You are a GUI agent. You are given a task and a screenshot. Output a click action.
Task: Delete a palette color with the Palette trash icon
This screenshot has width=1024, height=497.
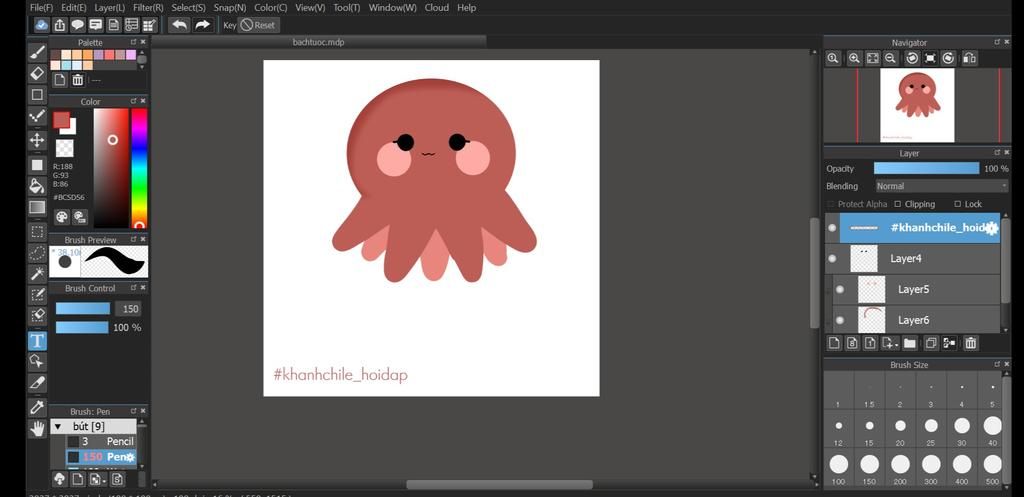point(78,80)
